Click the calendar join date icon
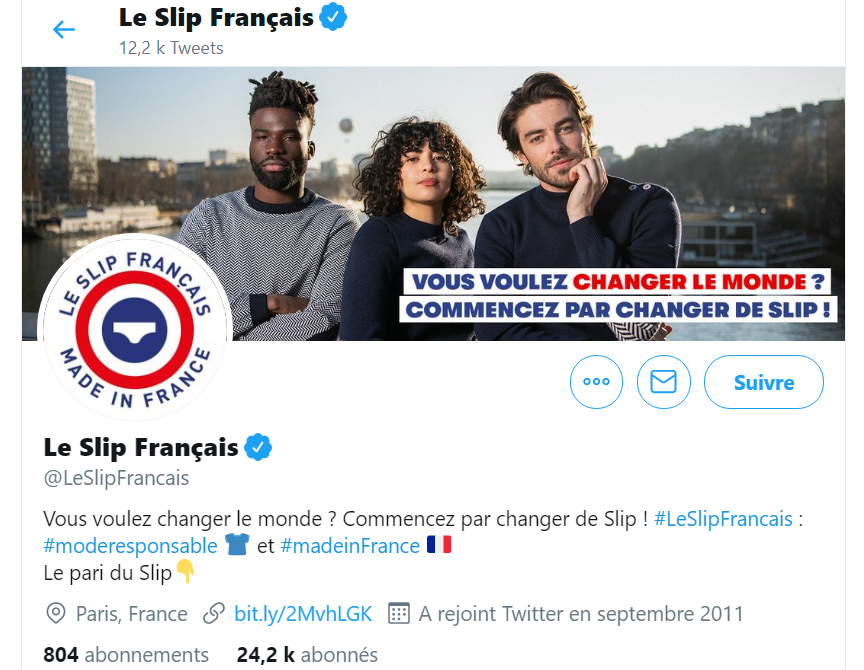This screenshot has width=864, height=670. pyautogui.click(x=399, y=613)
